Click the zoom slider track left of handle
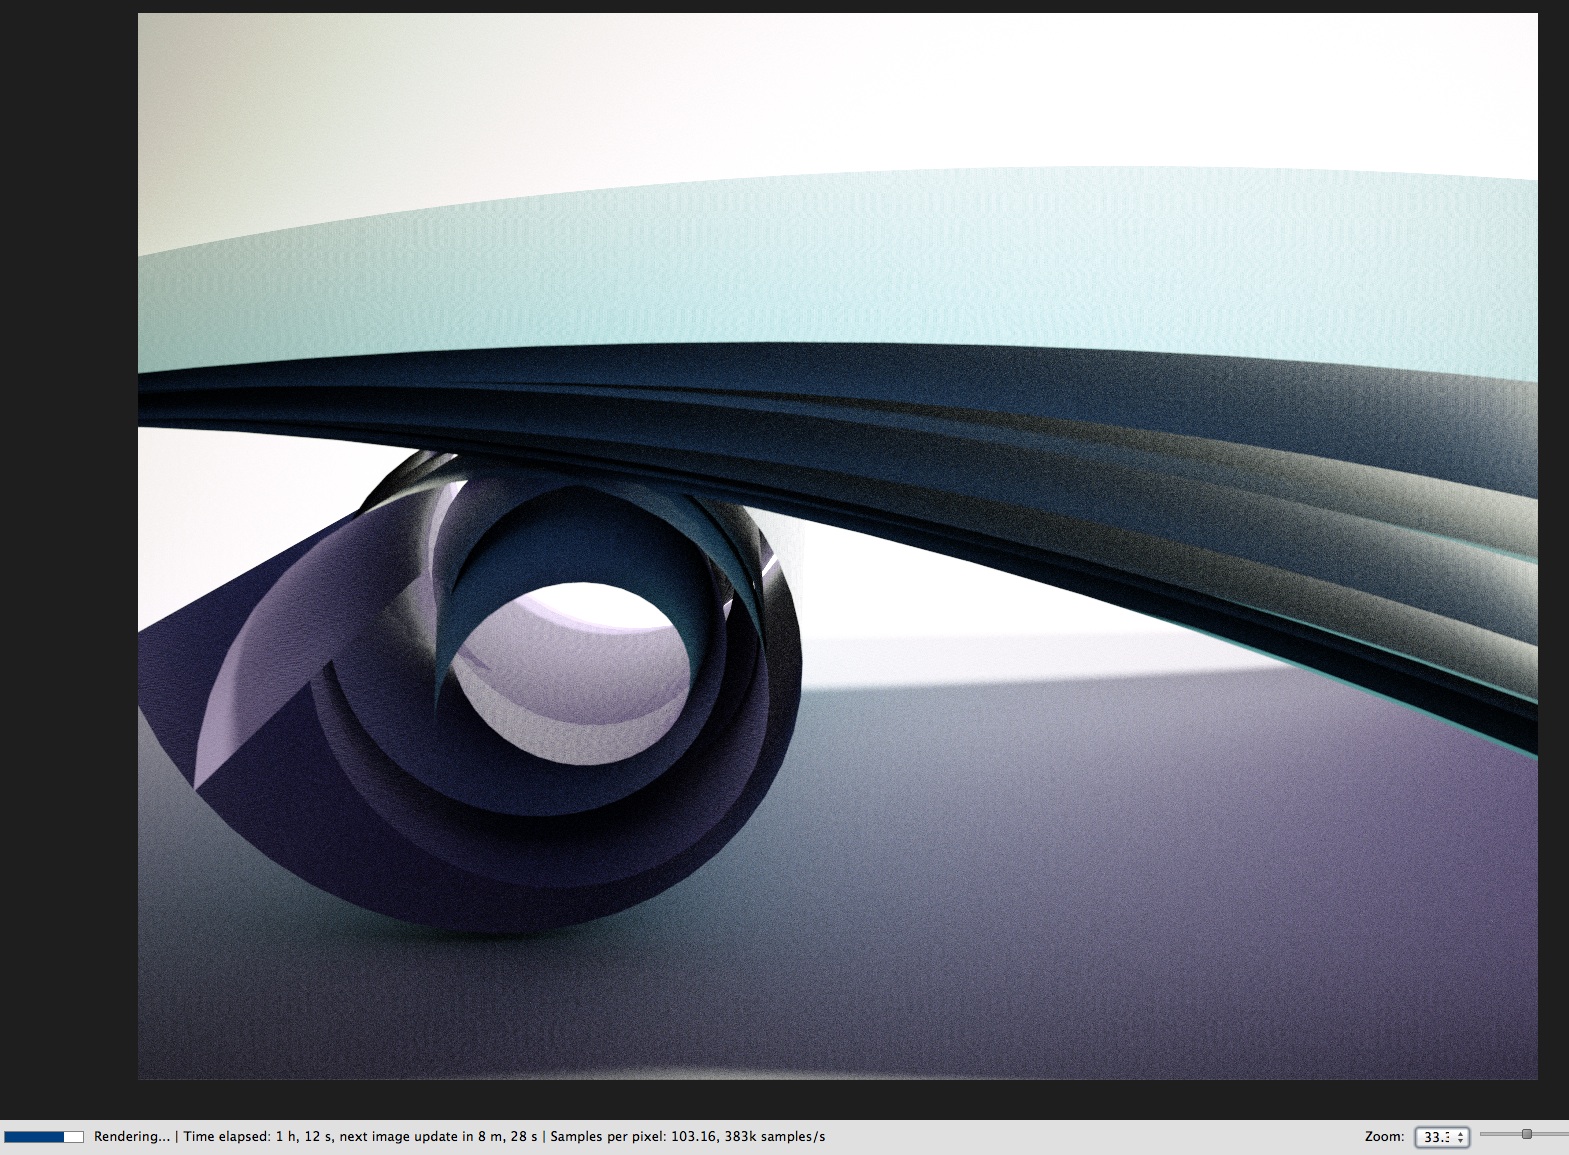1569x1155 pixels. click(x=1500, y=1134)
